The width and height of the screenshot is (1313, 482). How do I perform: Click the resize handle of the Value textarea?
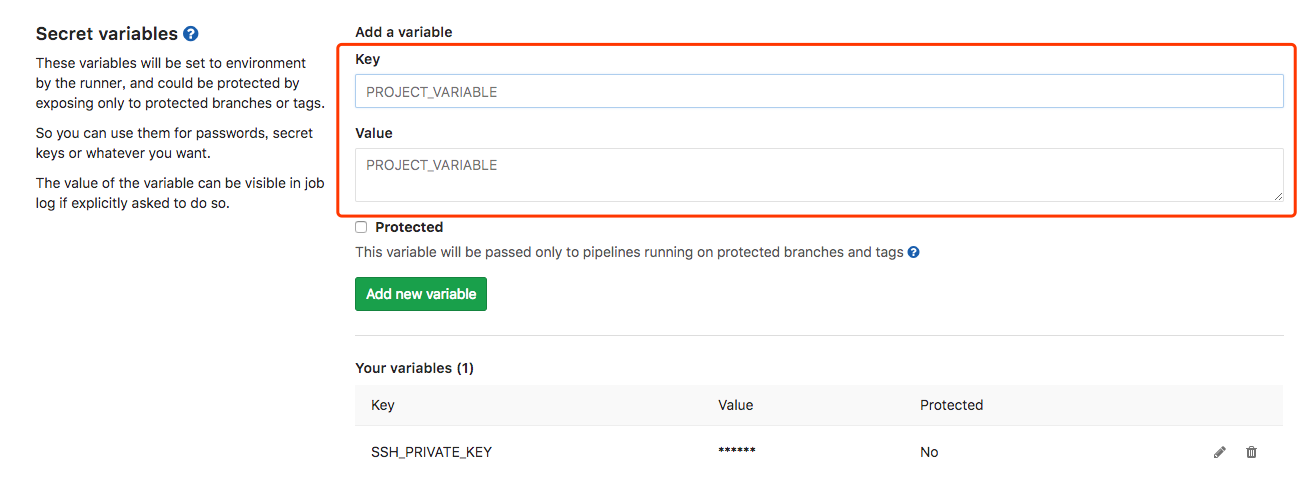pos(1277,195)
